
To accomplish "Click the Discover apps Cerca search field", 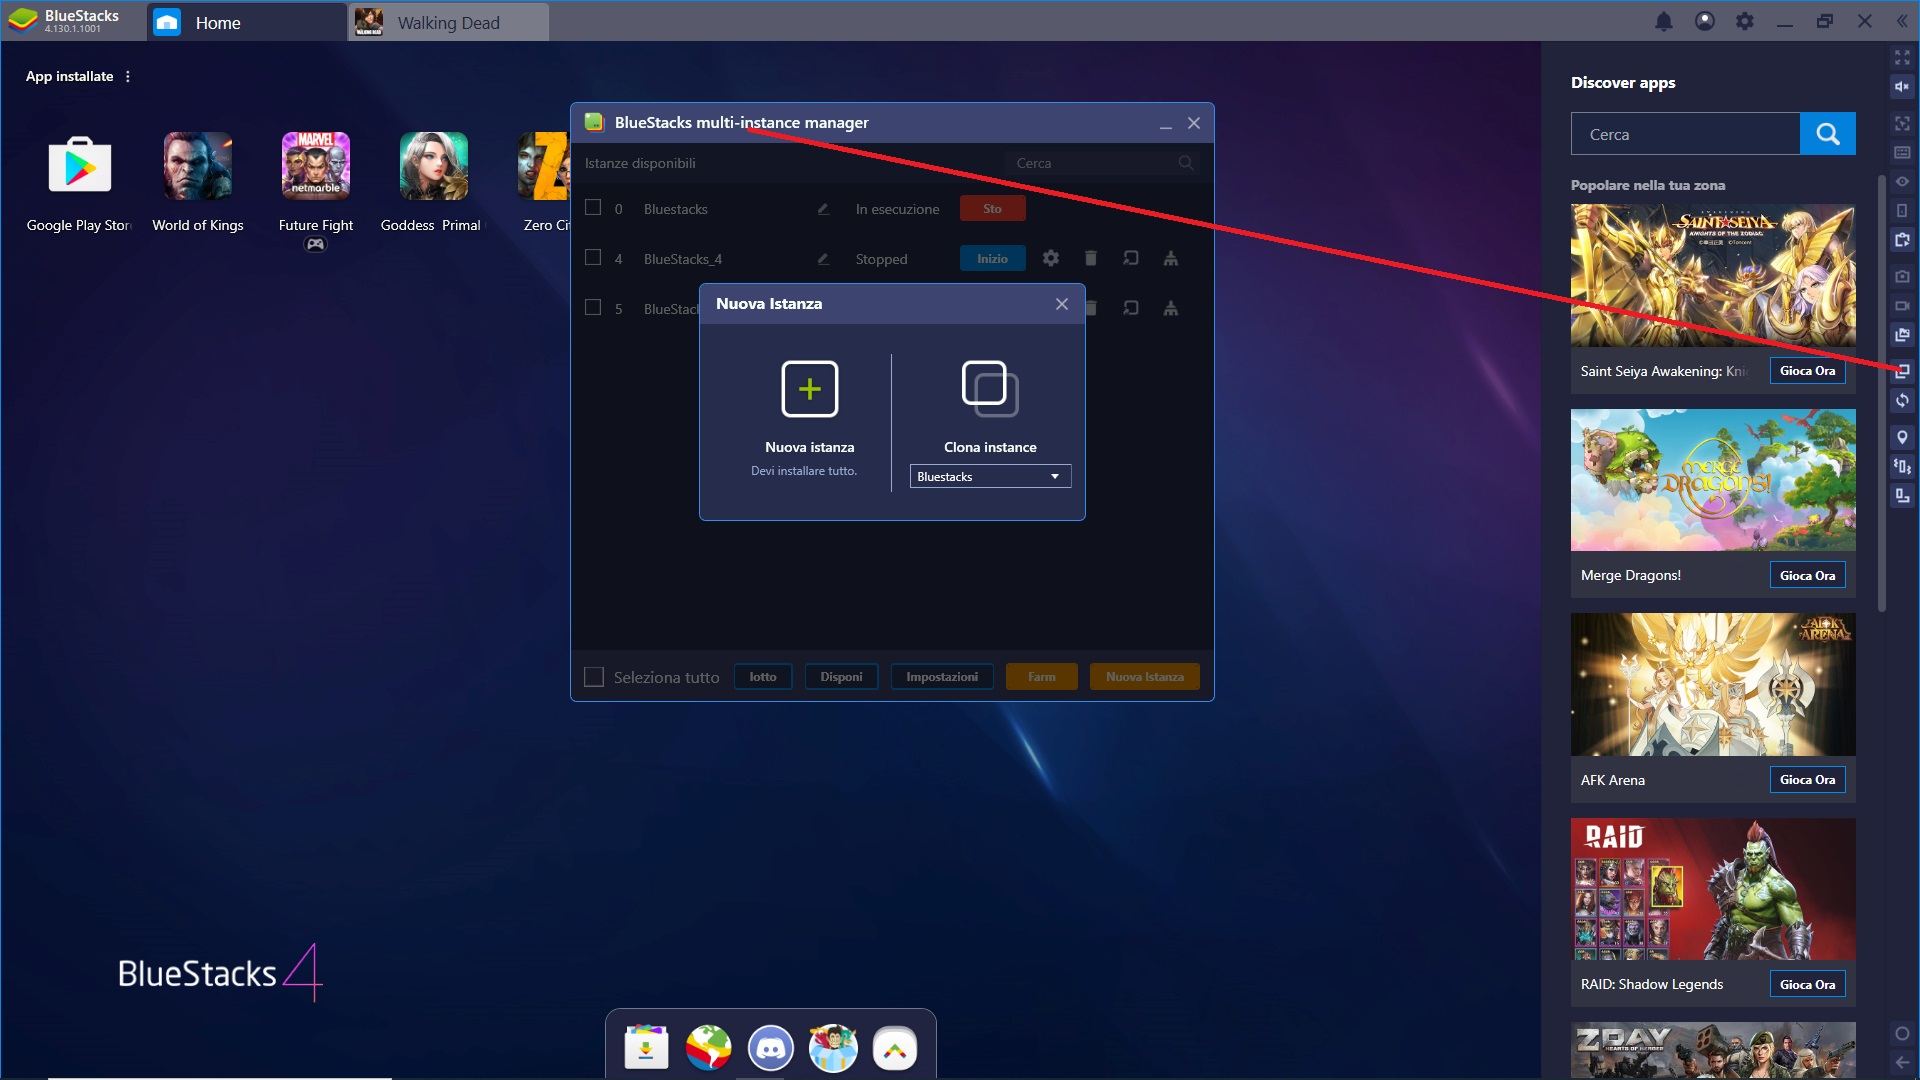I will (x=1686, y=134).
